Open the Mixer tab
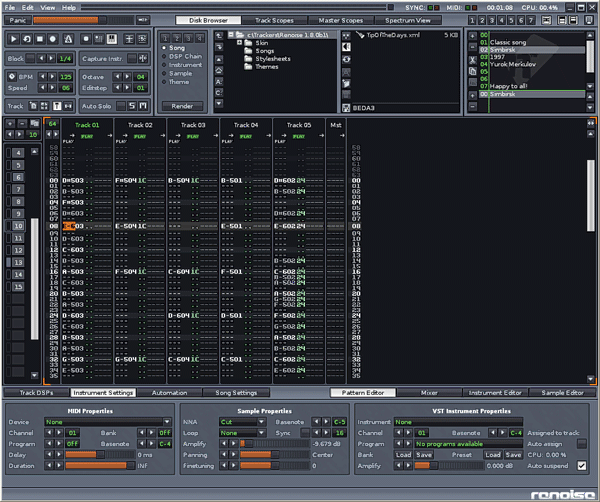This screenshot has width=600, height=502. tap(429, 393)
